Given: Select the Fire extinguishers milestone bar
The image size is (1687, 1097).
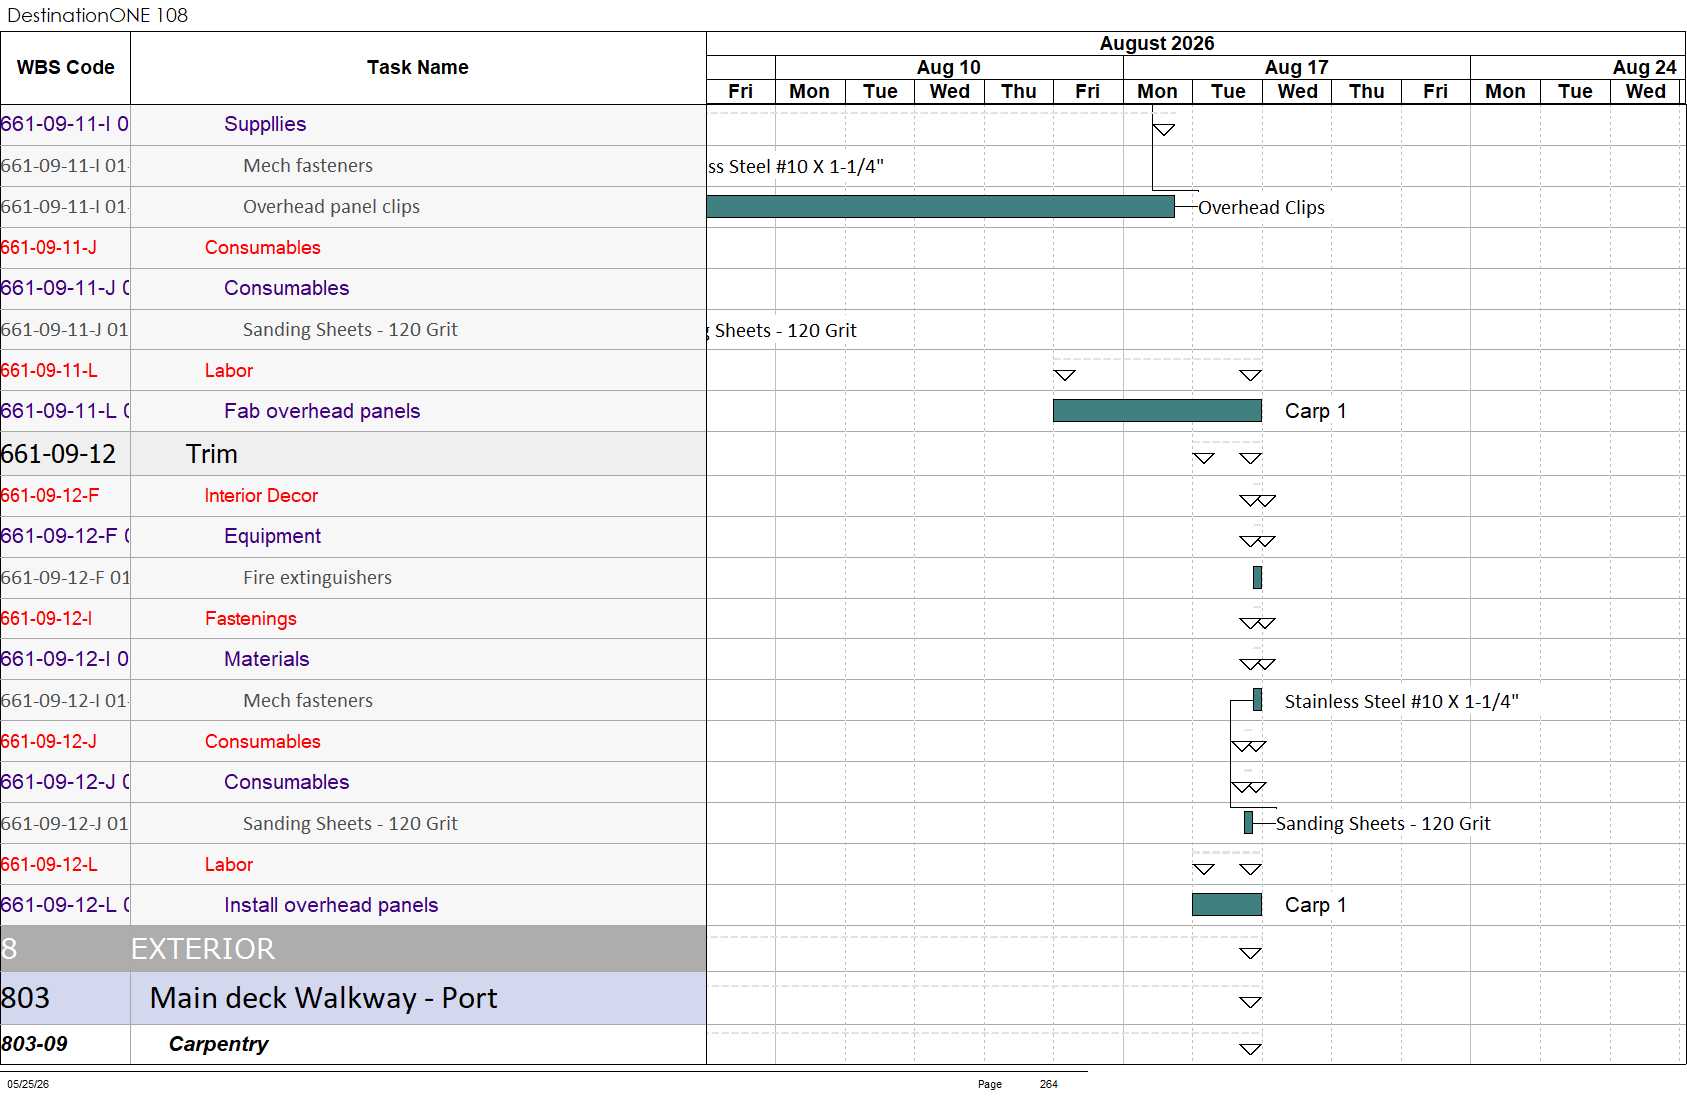Looking at the screenshot, I should click(x=1257, y=577).
